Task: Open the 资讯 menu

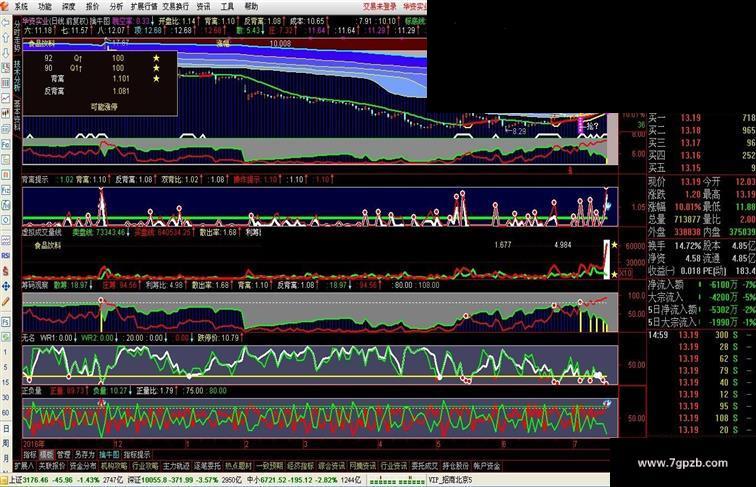Action: pos(203,7)
